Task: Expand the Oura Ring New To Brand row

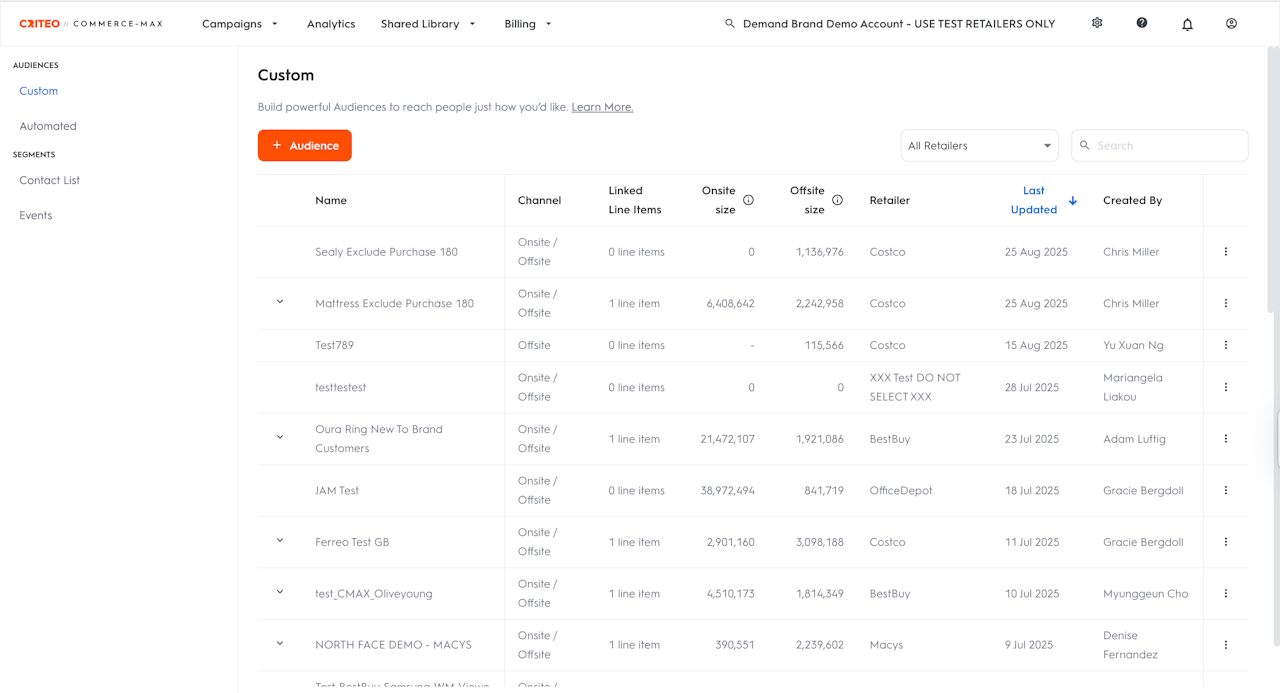Action: 280,437
